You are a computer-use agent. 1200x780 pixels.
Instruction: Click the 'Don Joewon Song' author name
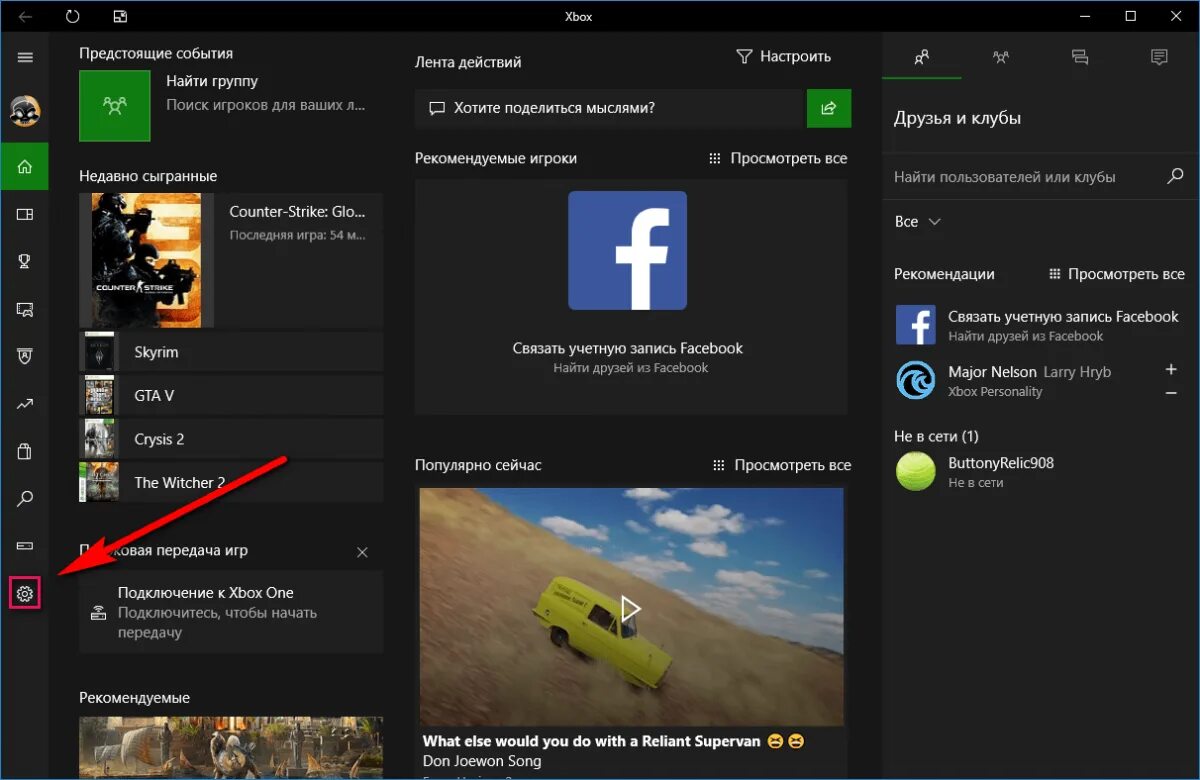(480, 761)
